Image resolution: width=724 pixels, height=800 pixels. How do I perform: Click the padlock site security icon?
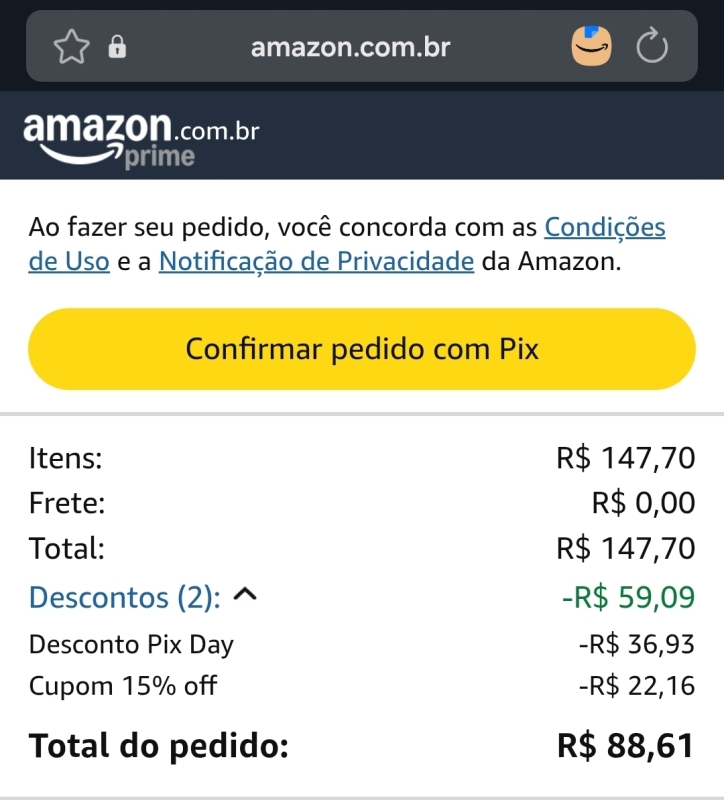pyautogui.click(x=117, y=47)
